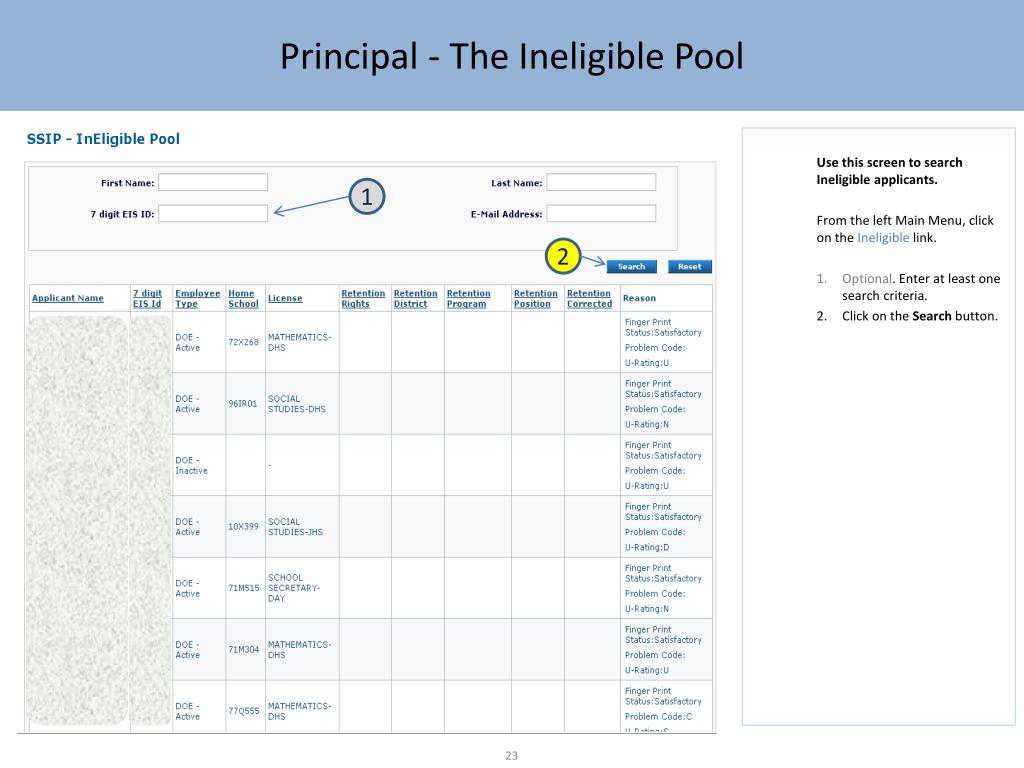Select the E-Mail Address input field
The height and width of the screenshot is (768, 1024).
[x=601, y=214]
